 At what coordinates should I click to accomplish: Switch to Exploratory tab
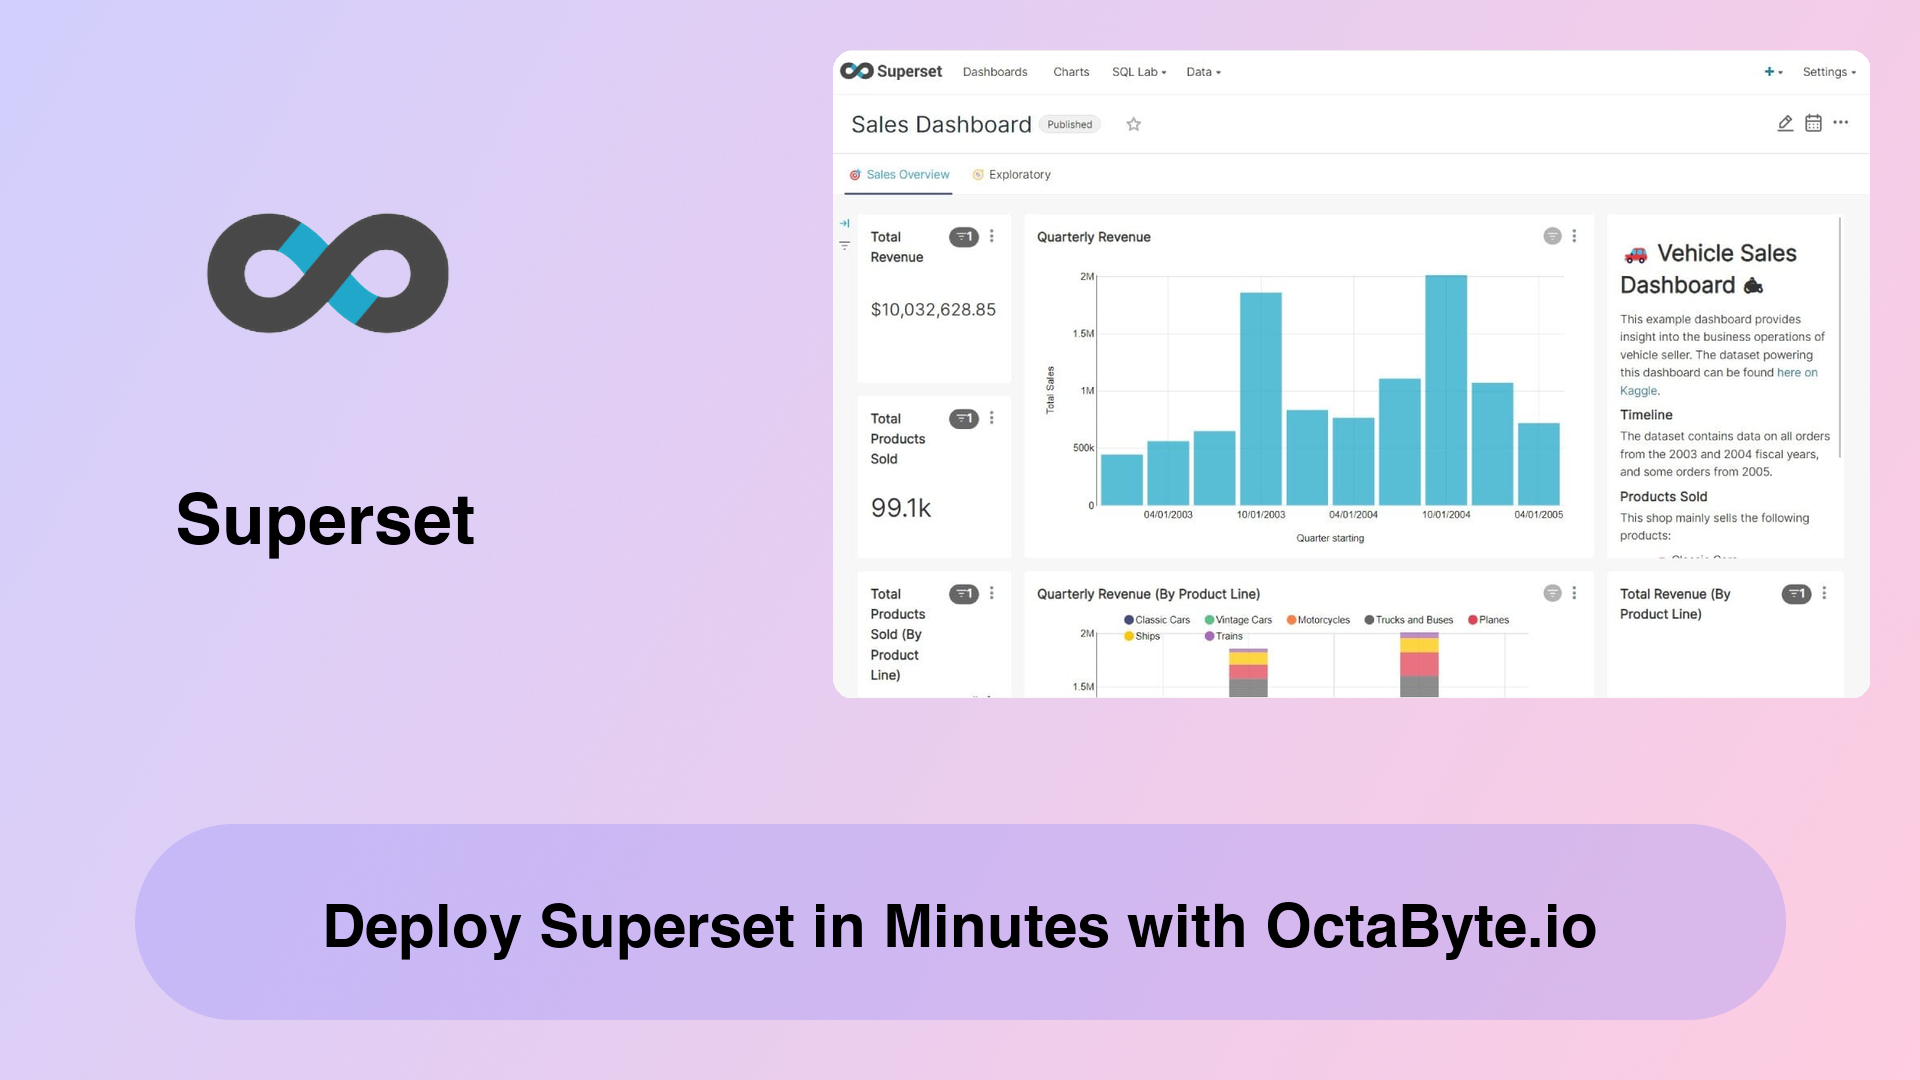pyautogui.click(x=1018, y=174)
